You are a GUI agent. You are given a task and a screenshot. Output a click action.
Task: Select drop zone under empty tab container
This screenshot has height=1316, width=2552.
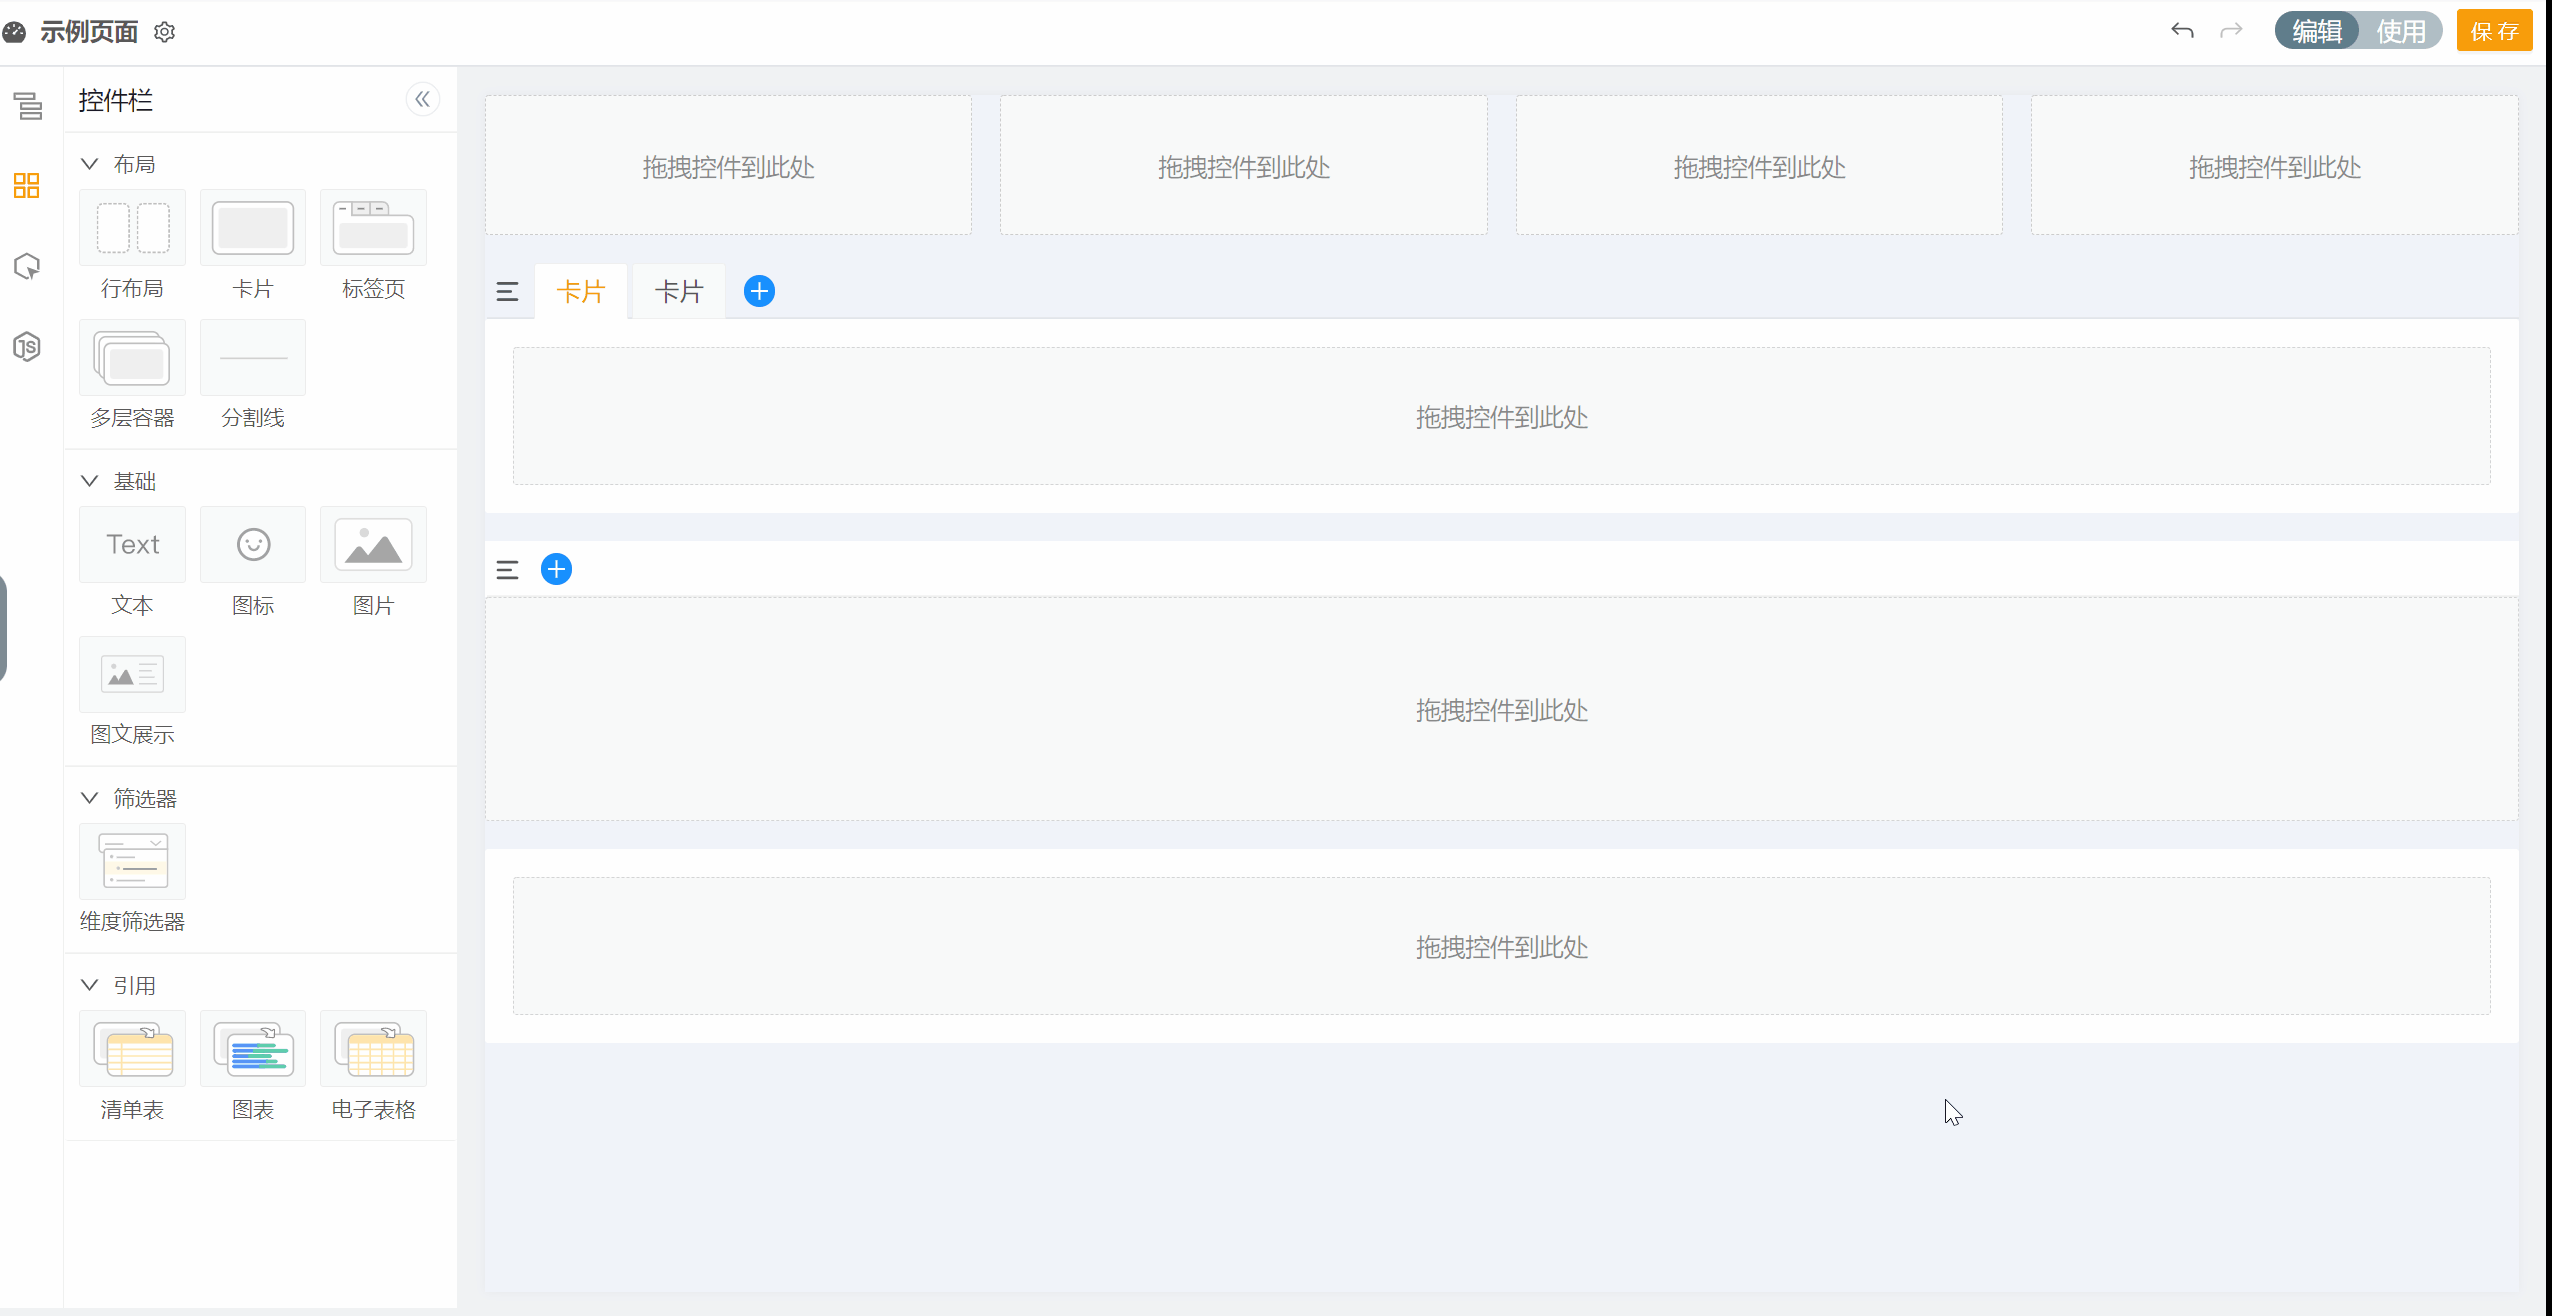[x=1501, y=709]
